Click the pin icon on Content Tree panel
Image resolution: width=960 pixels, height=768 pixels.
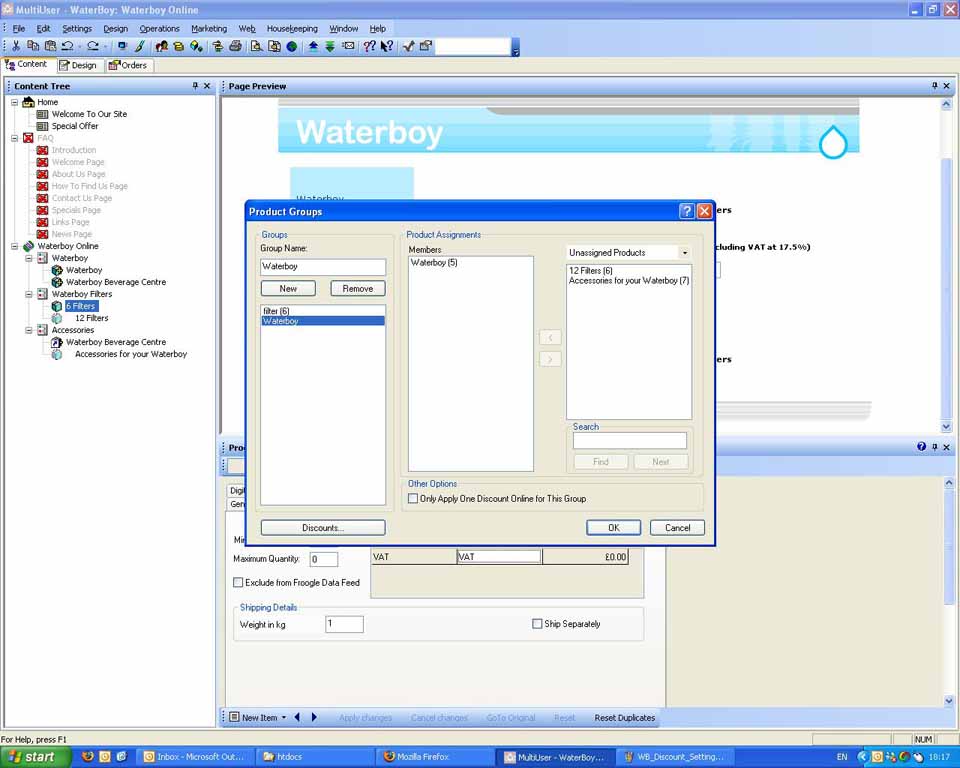point(195,86)
